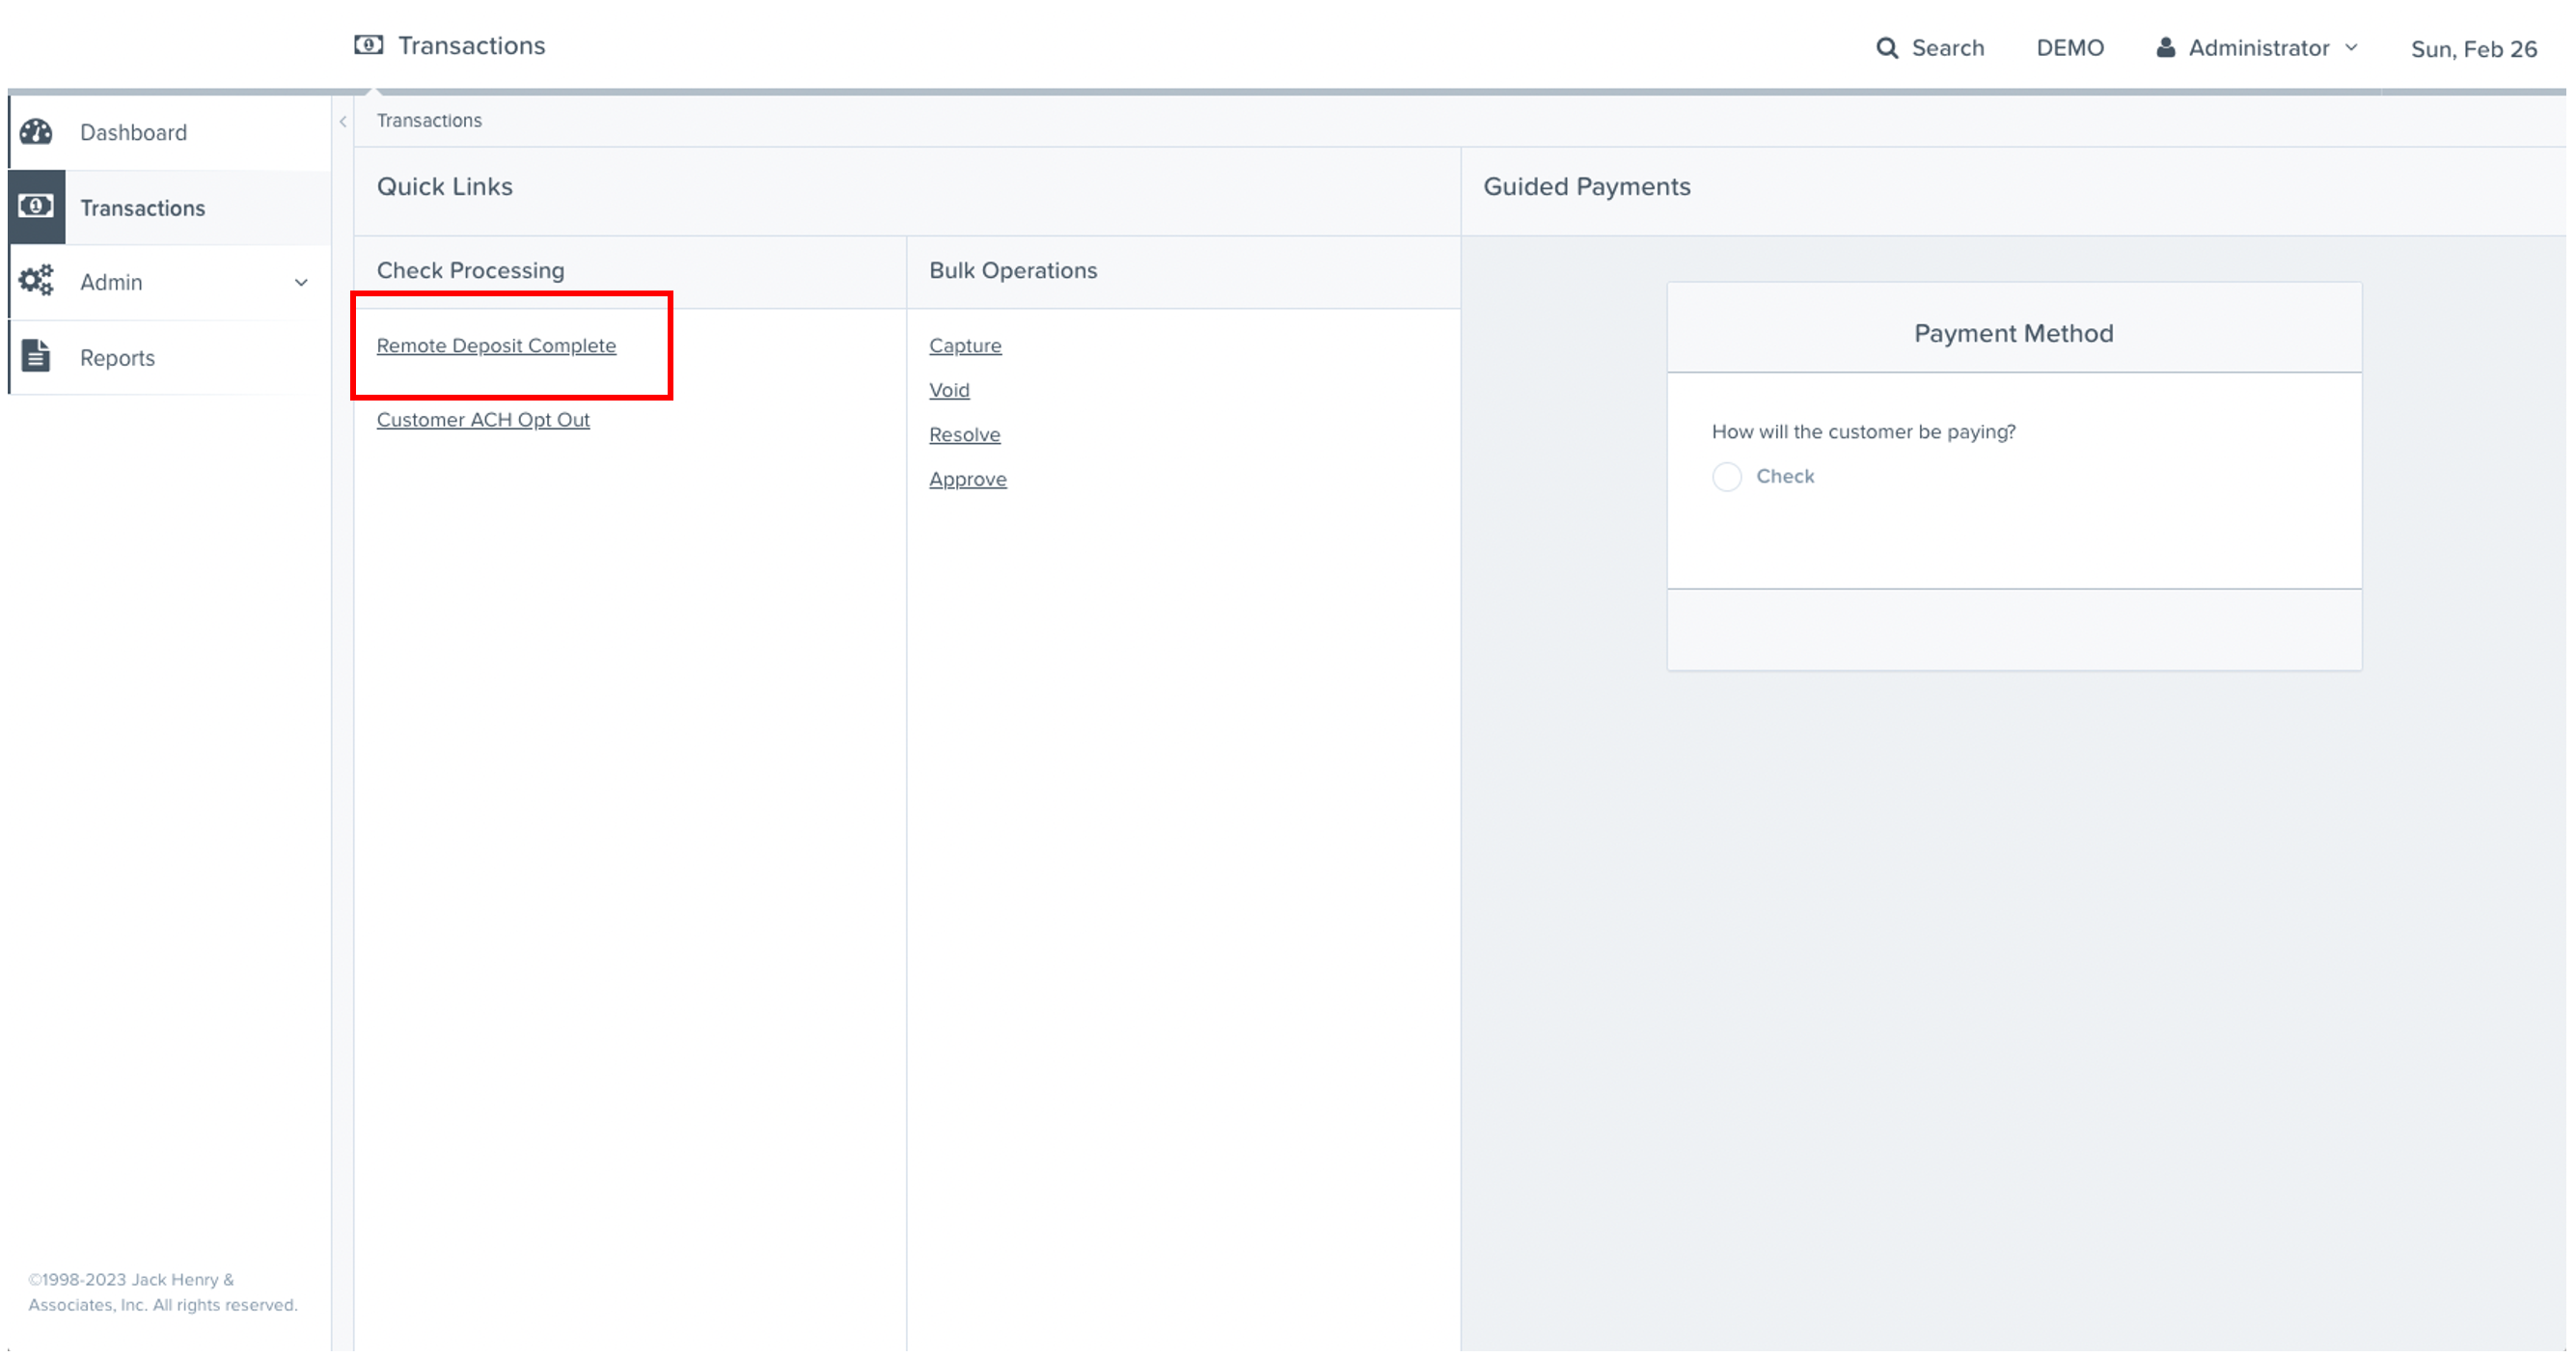Click the Transactions money icon in sidebar
2576x1357 pixels.
[x=37, y=207]
